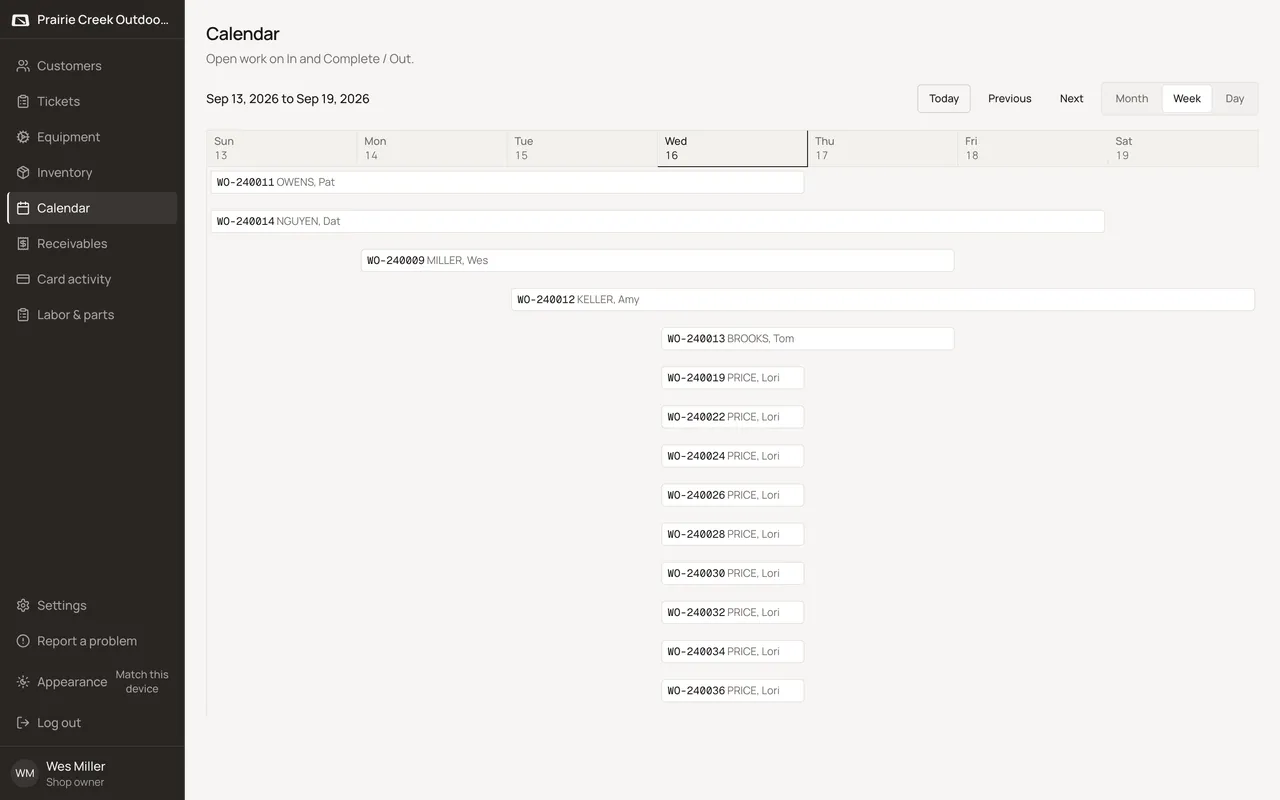Open work order WO-240028 PRICE, Lori
The width and height of the screenshot is (1280, 800).
[x=733, y=534]
